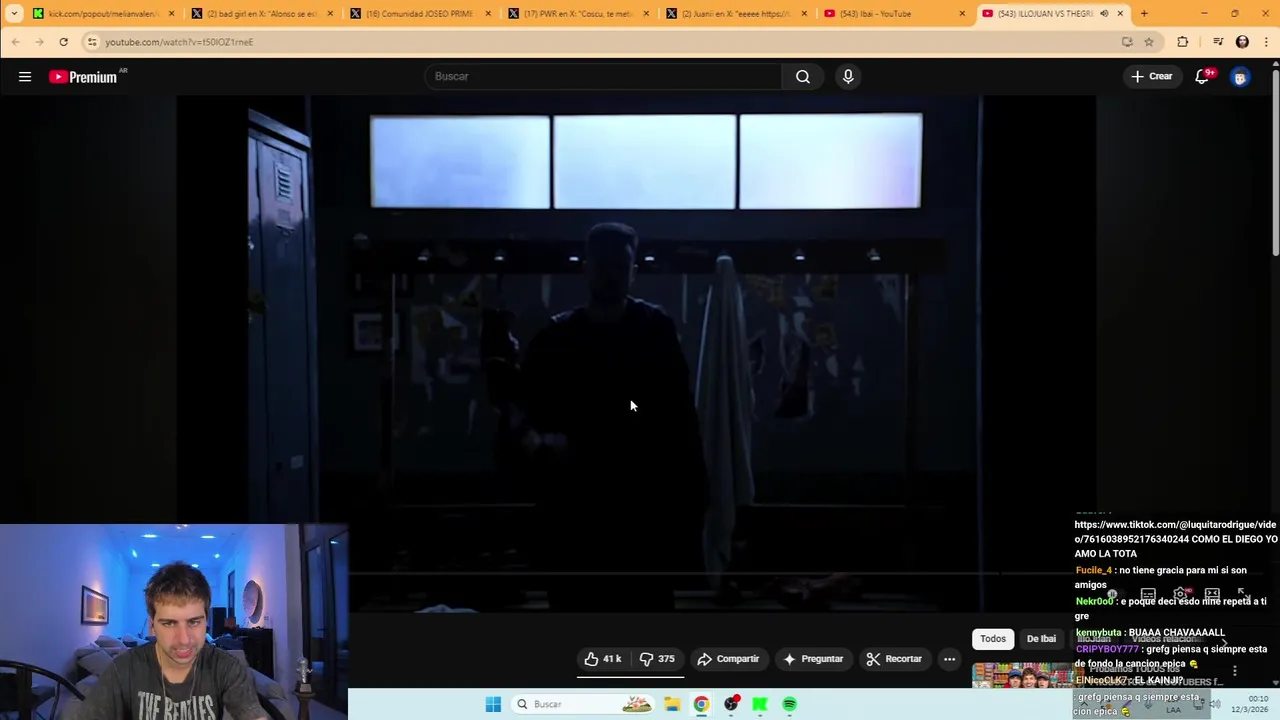Open Chrome extensions puzzle icon
The image size is (1280, 720).
pyautogui.click(x=1183, y=42)
